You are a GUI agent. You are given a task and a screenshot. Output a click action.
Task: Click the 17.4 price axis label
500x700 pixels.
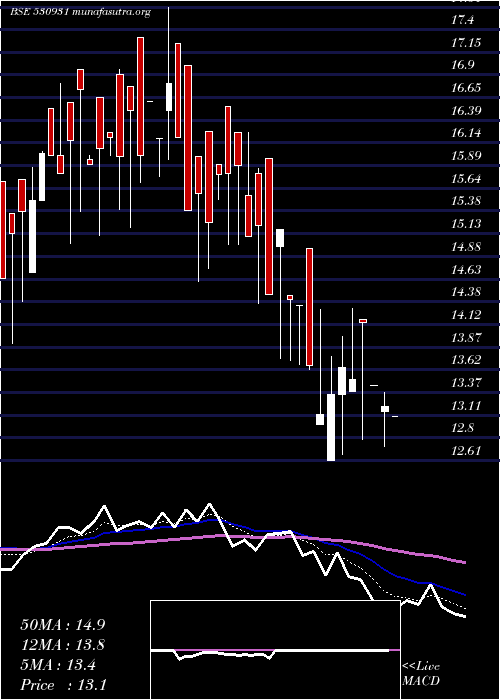point(462,20)
